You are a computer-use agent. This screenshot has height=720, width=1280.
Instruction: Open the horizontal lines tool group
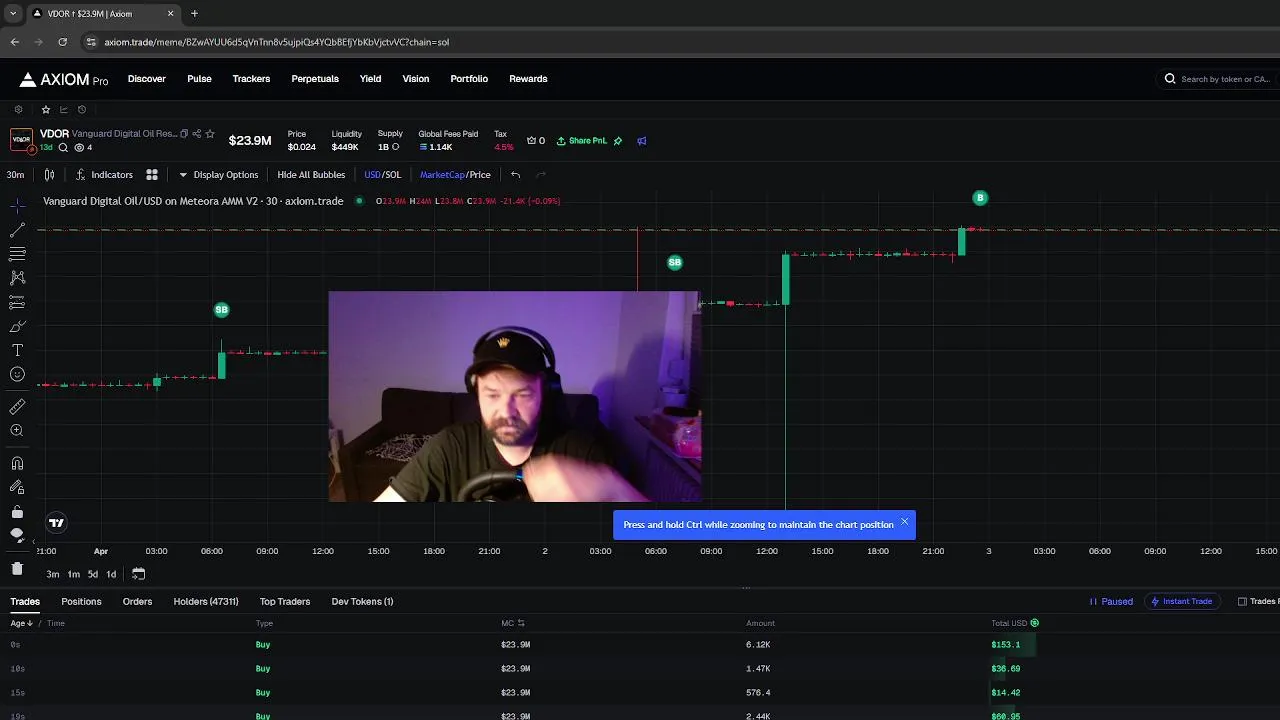[x=17, y=254]
